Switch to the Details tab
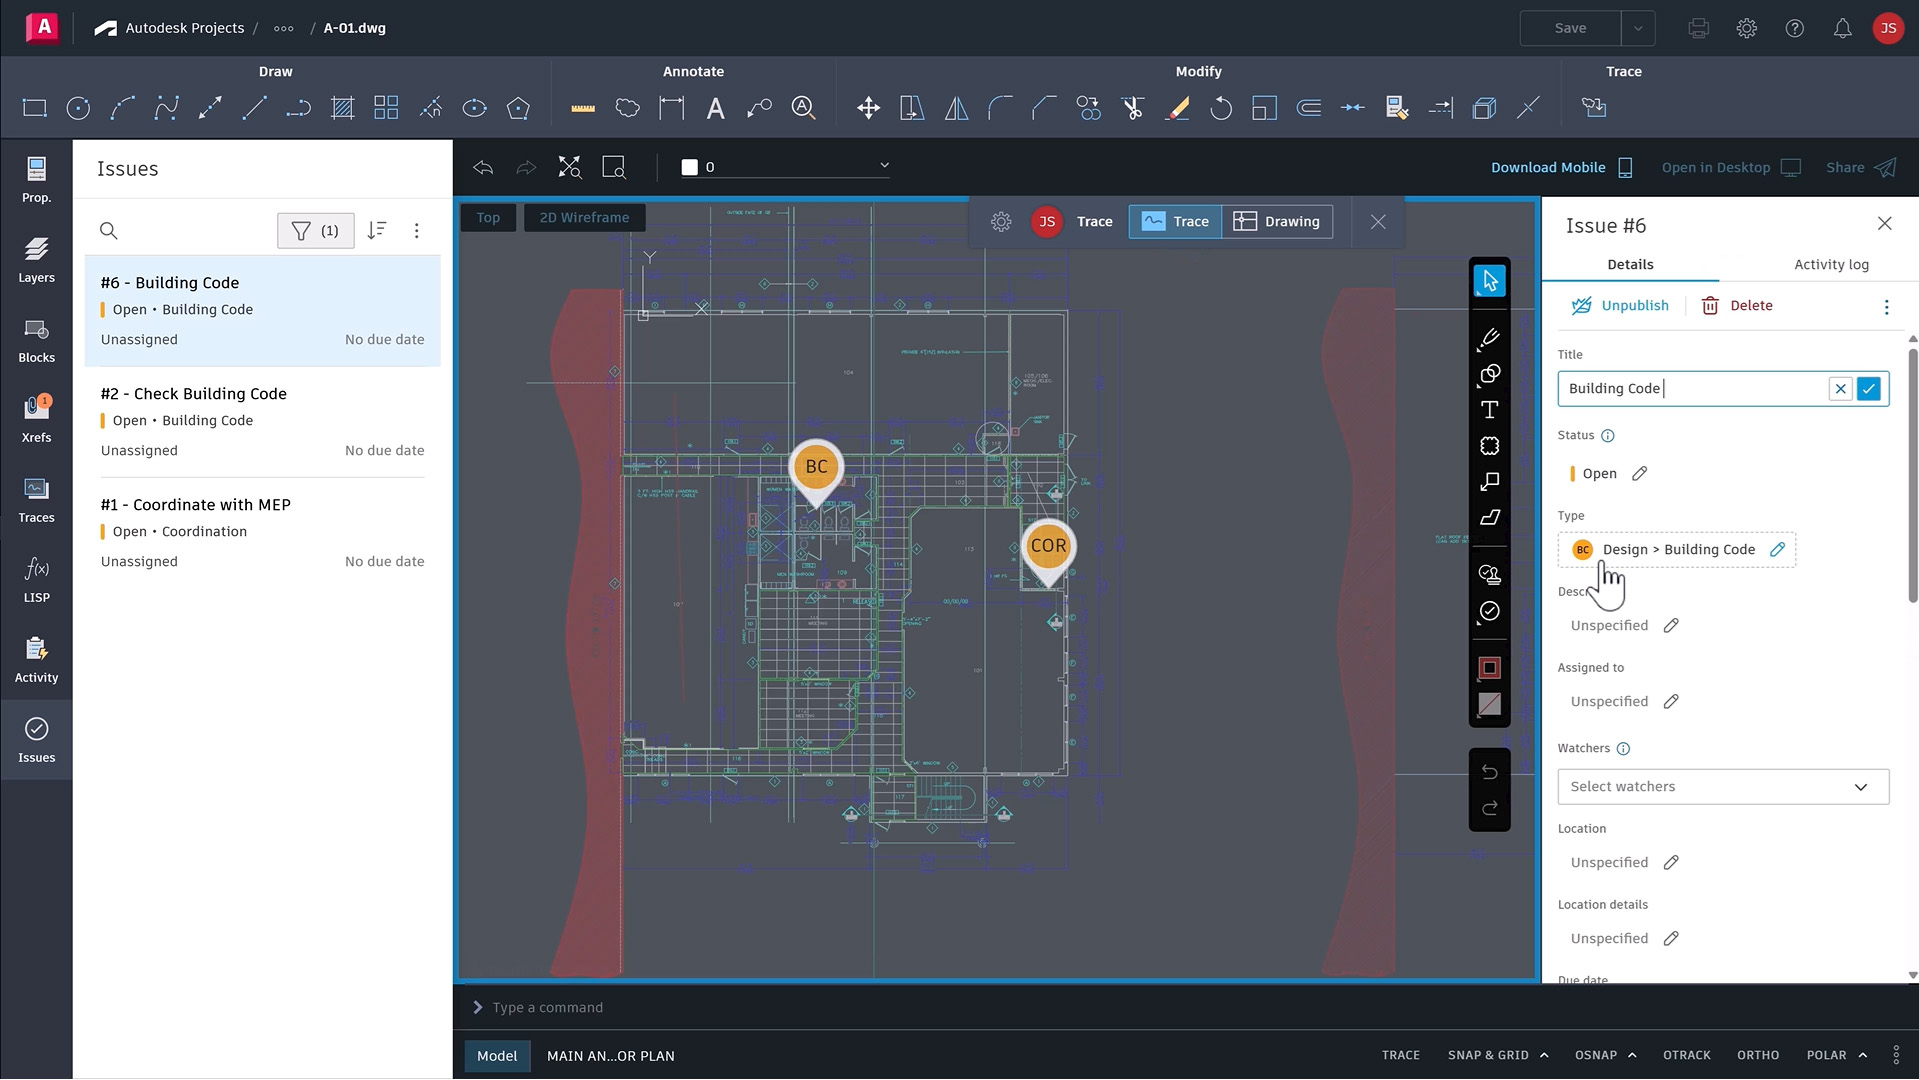Screen dimensions: 1919x1080 1629,265
